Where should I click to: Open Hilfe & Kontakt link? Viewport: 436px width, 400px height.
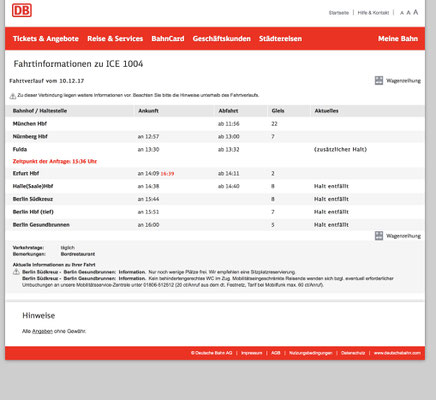tap(373, 13)
